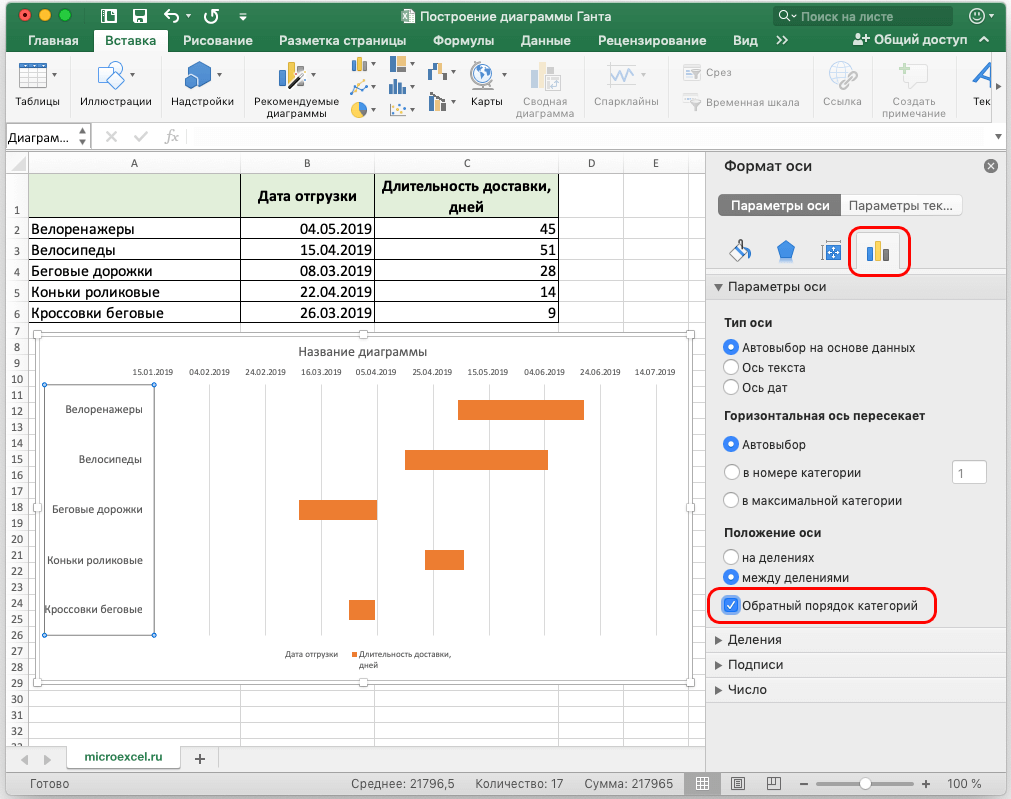
Task: Switch to Page Layout view in status bar
Action: click(x=738, y=784)
